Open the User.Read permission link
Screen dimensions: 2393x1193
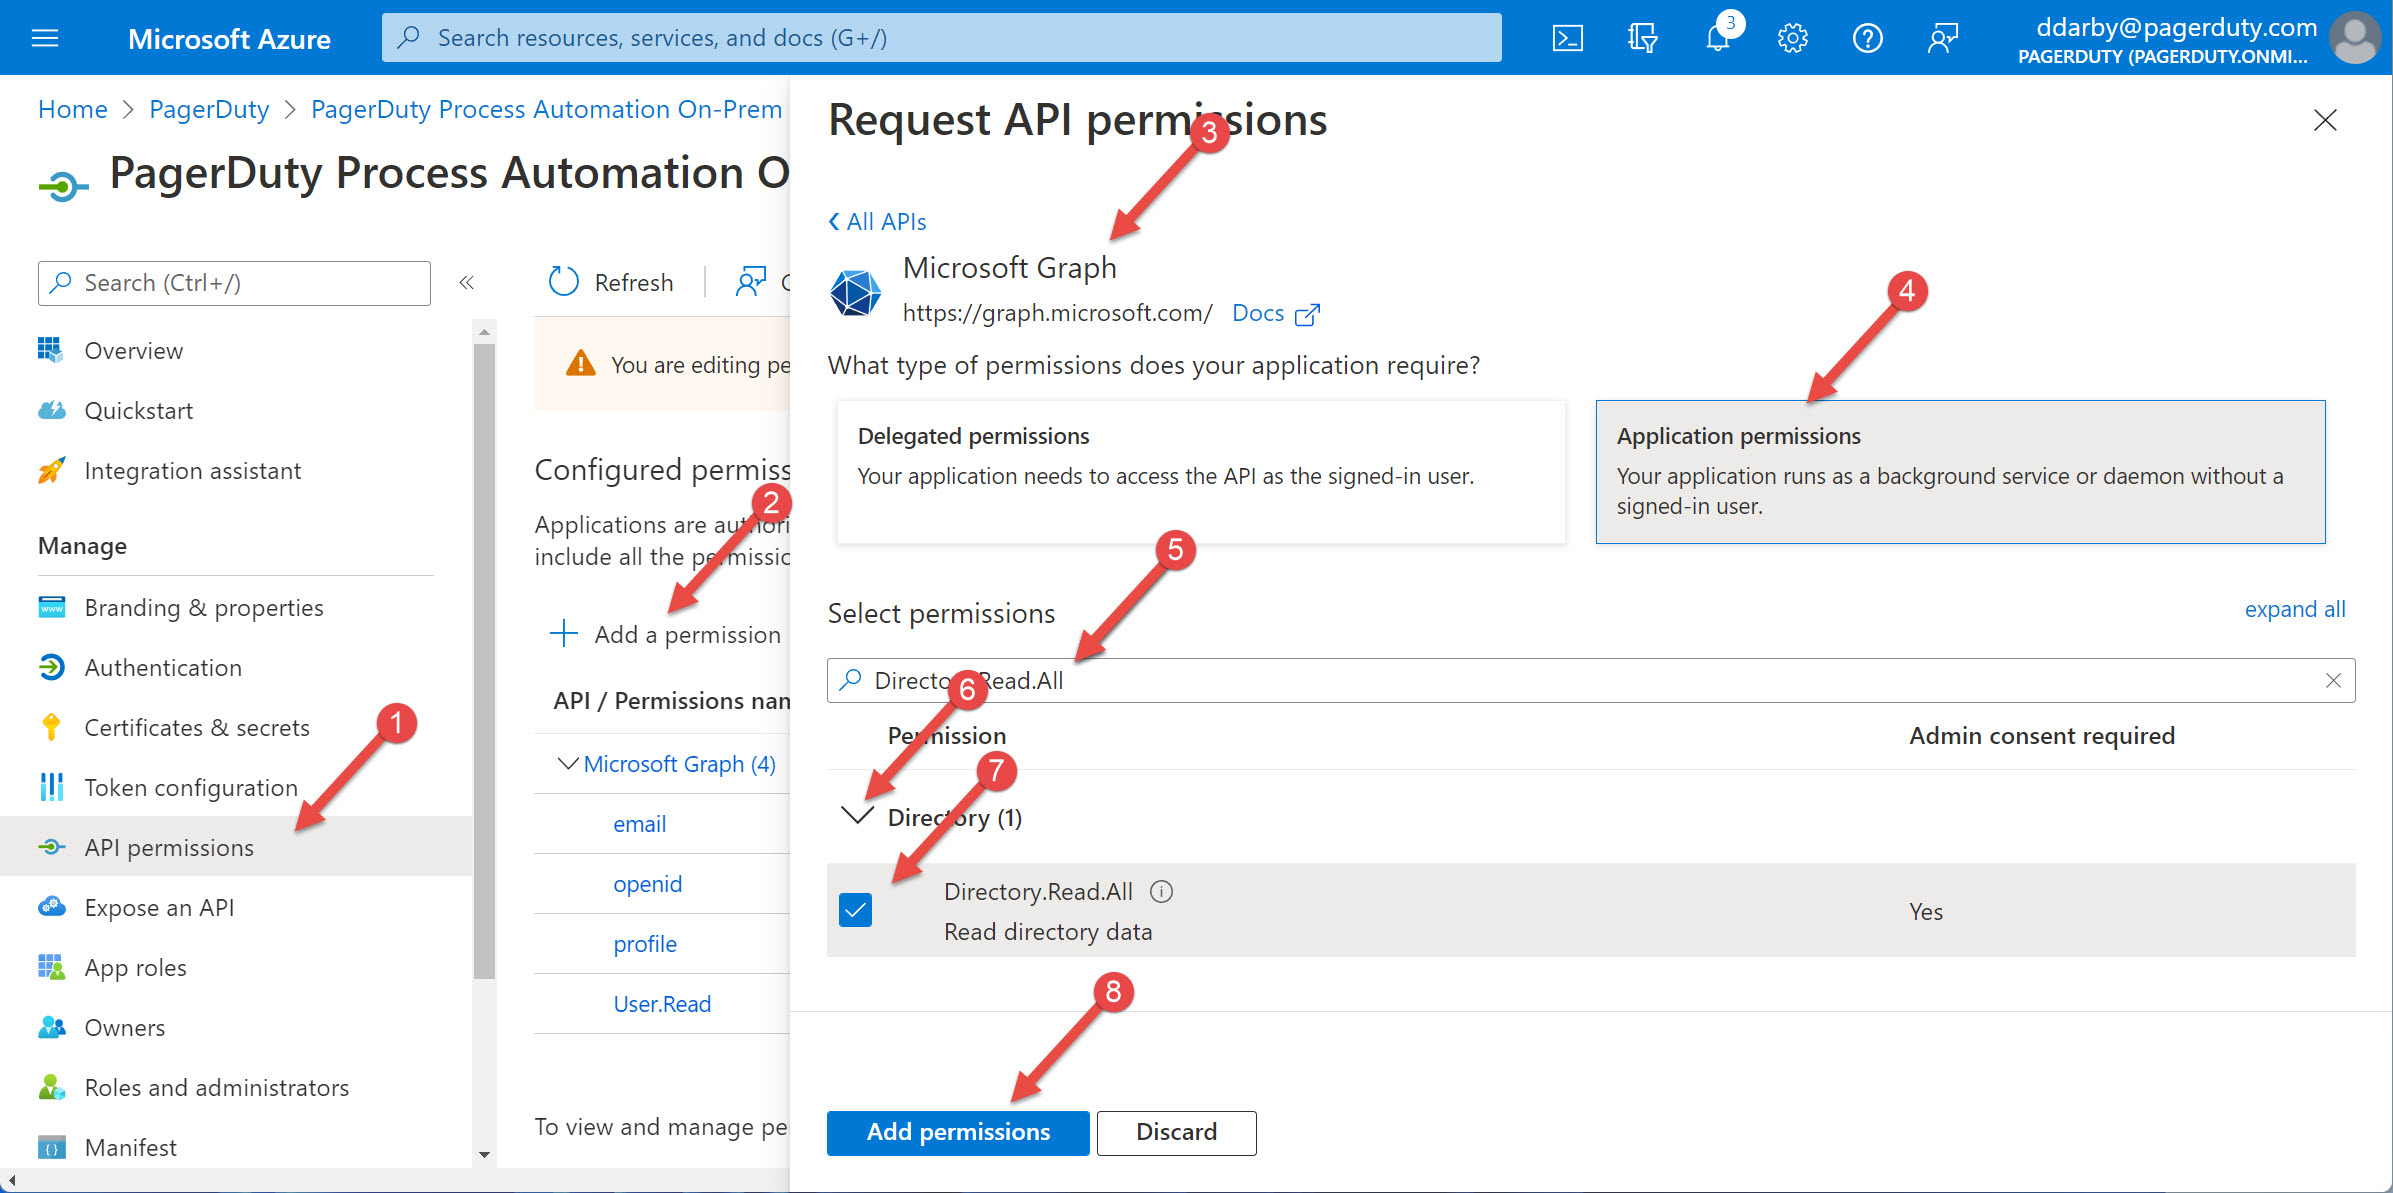[662, 1004]
